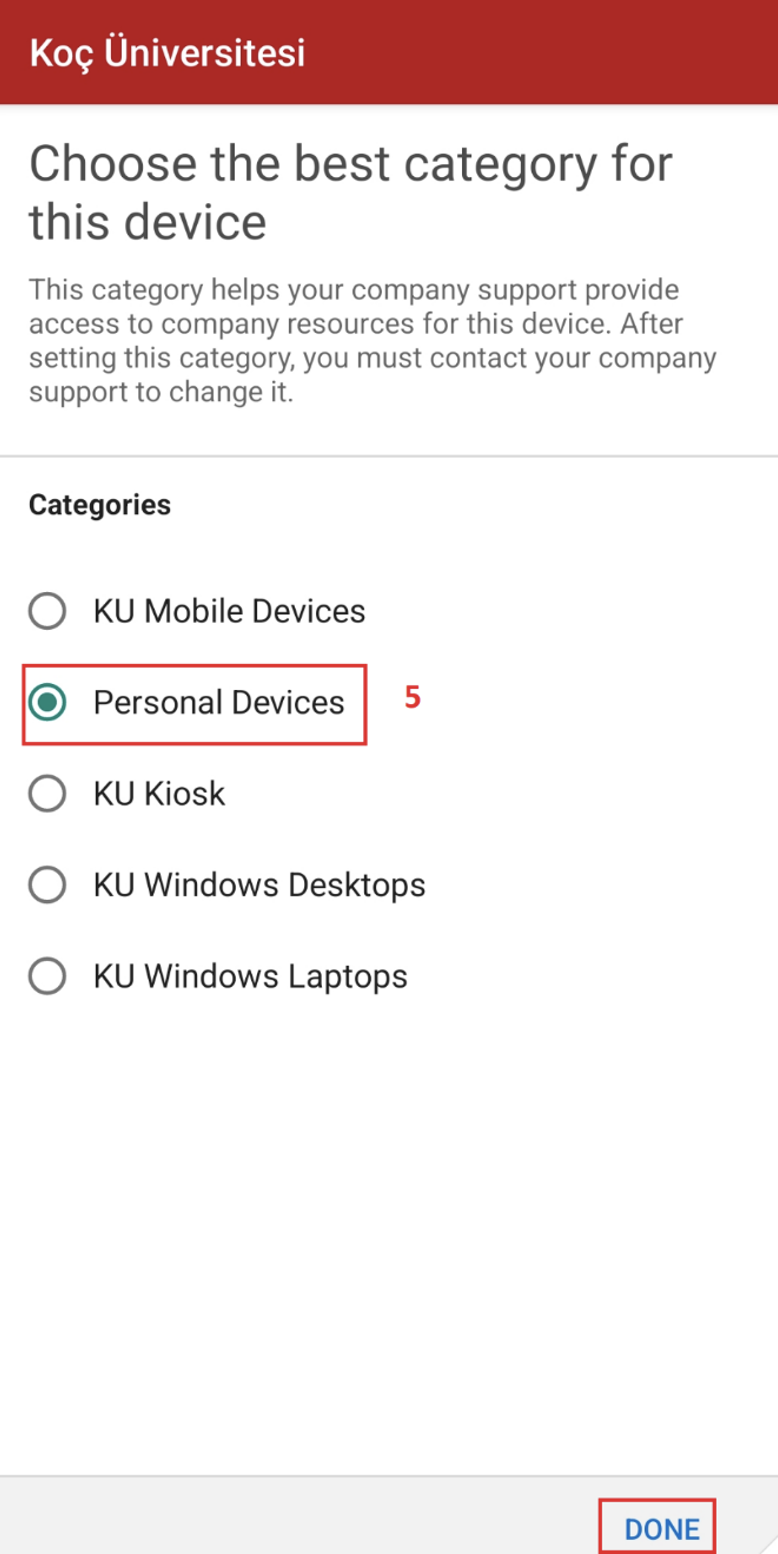
Task: Tap the Categories section header
Action: (x=100, y=504)
